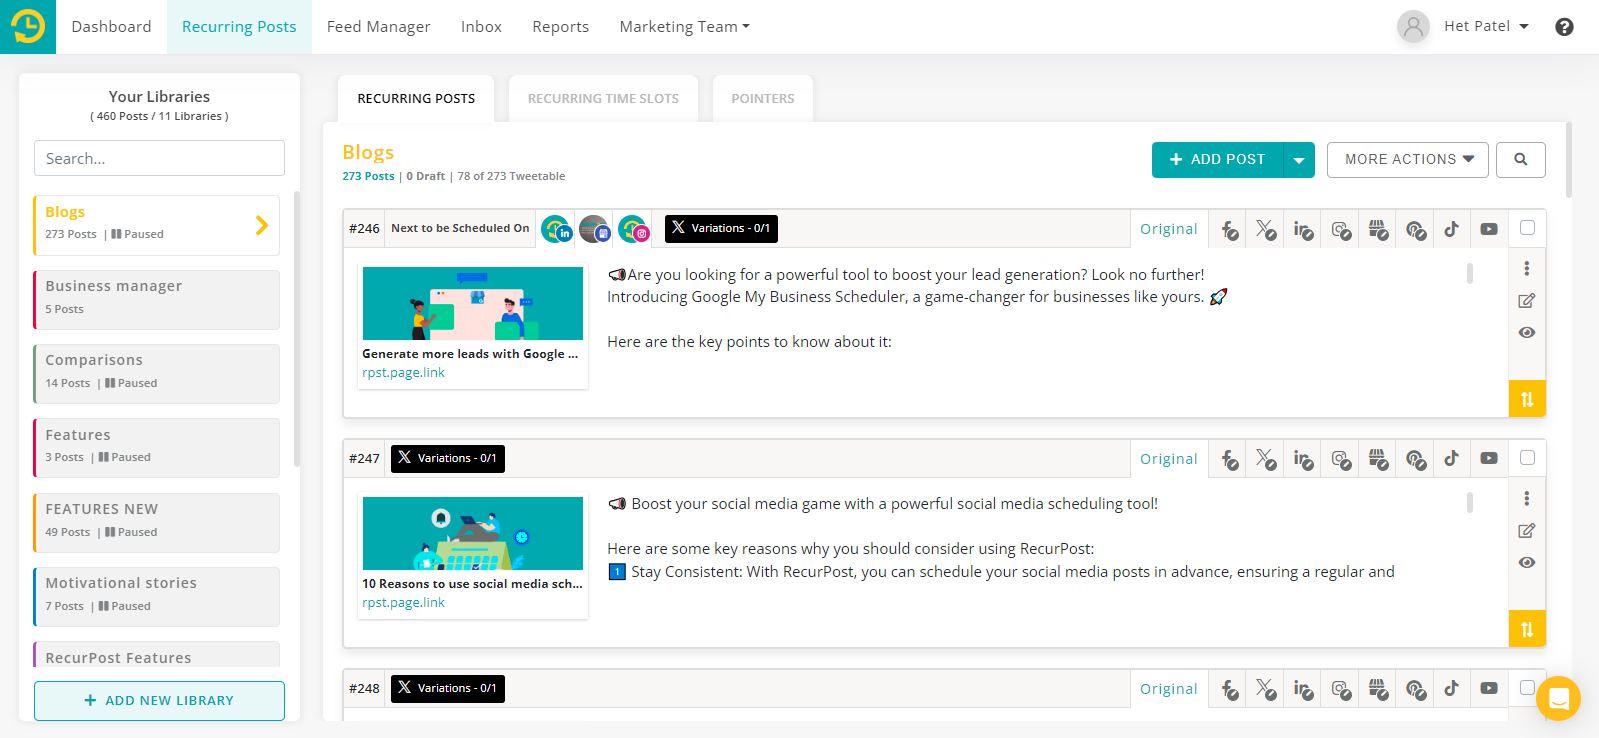The image size is (1599, 738).
Task: Open Pinterest variation for post #246
Action: click(1415, 229)
